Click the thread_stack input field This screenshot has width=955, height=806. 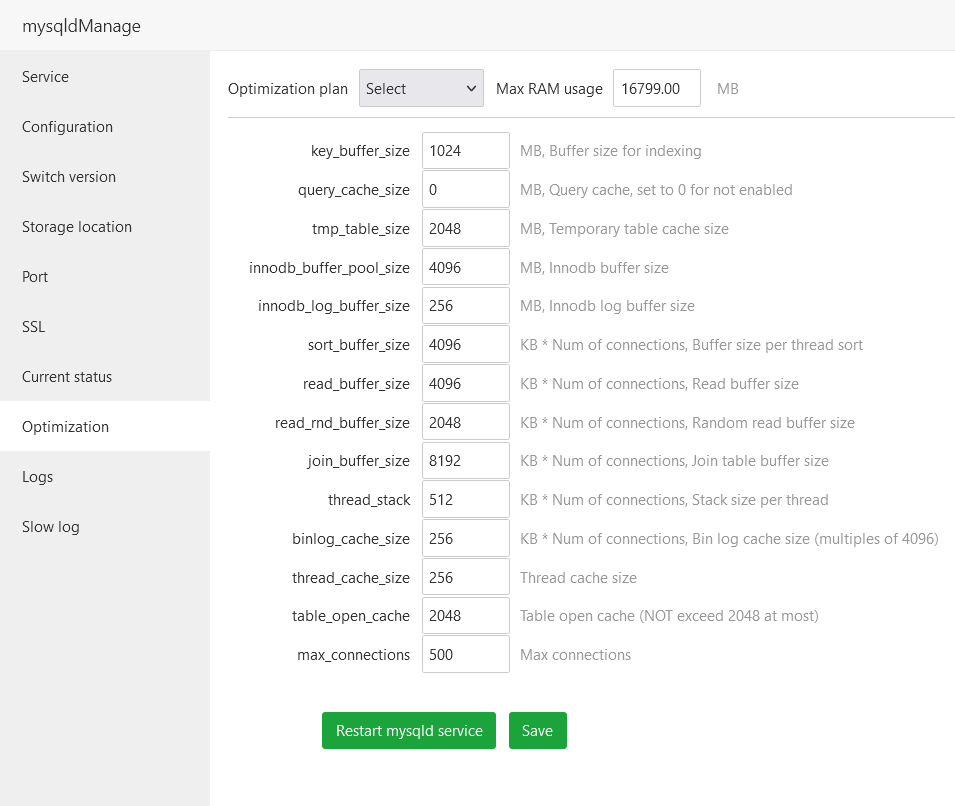click(x=465, y=500)
